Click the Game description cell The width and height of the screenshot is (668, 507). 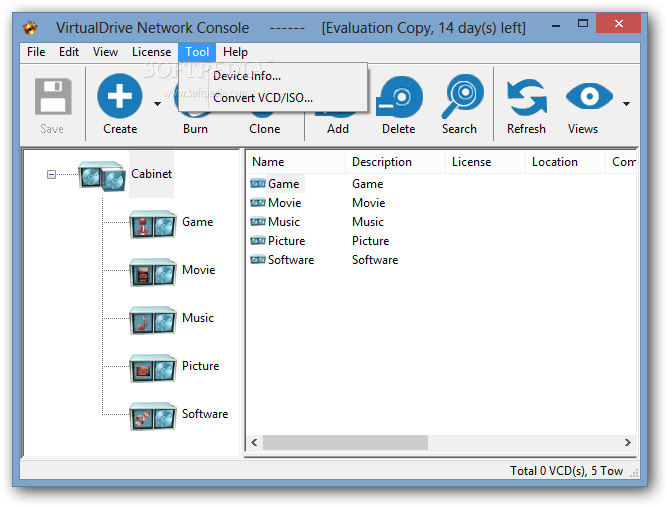(x=368, y=184)
